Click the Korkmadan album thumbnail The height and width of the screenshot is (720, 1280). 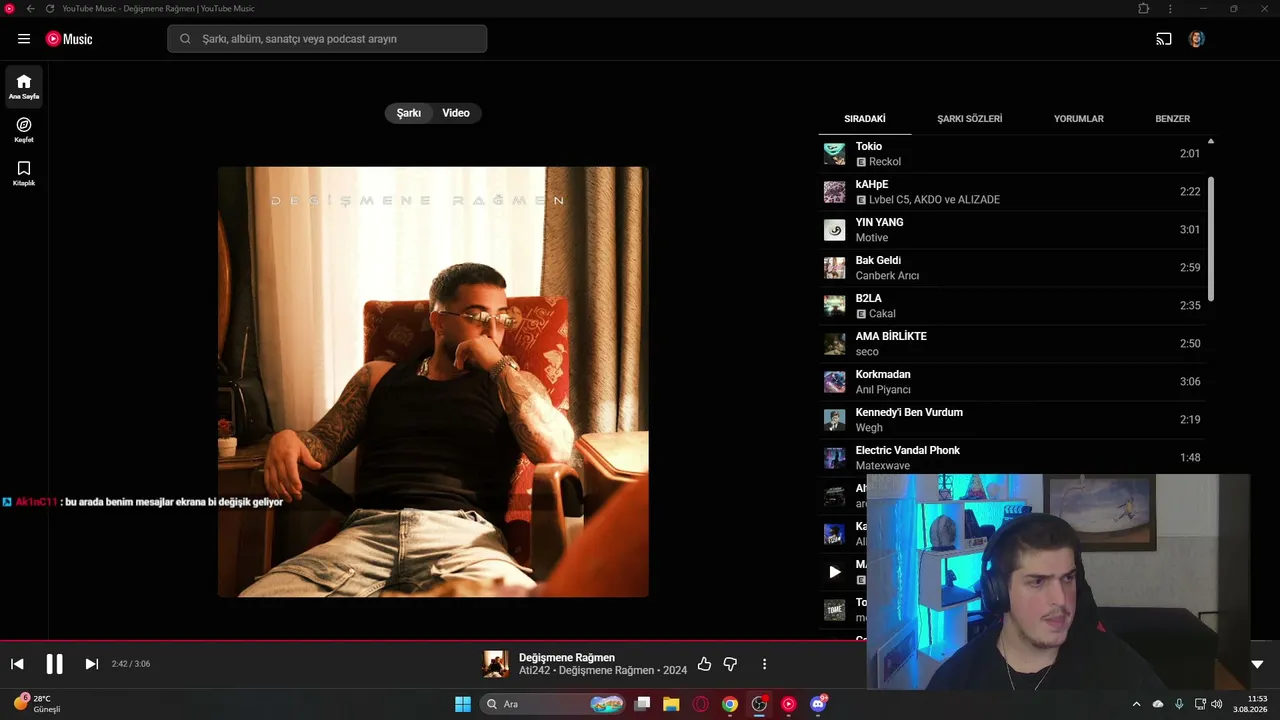(834, 382)
